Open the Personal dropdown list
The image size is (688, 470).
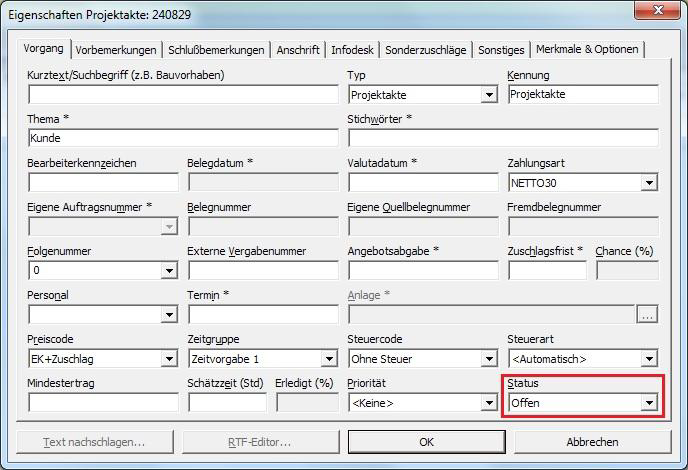point(169,315)
